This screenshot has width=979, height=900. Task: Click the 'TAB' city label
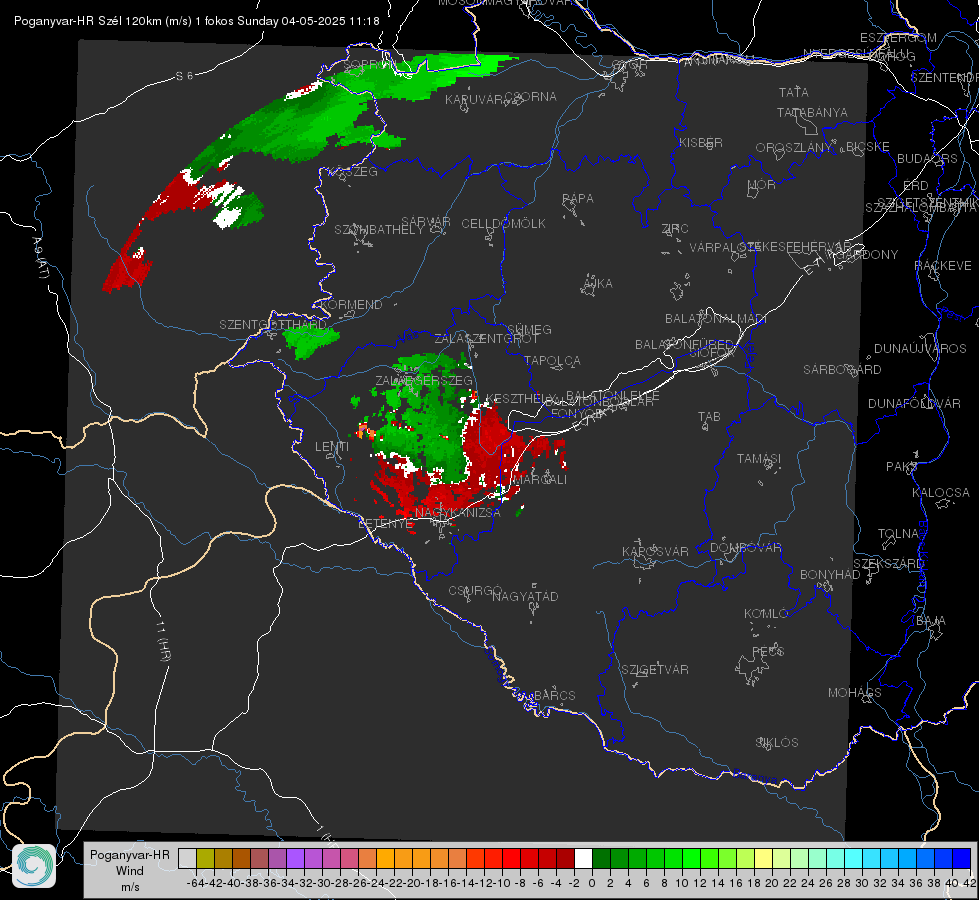point(709,417)
